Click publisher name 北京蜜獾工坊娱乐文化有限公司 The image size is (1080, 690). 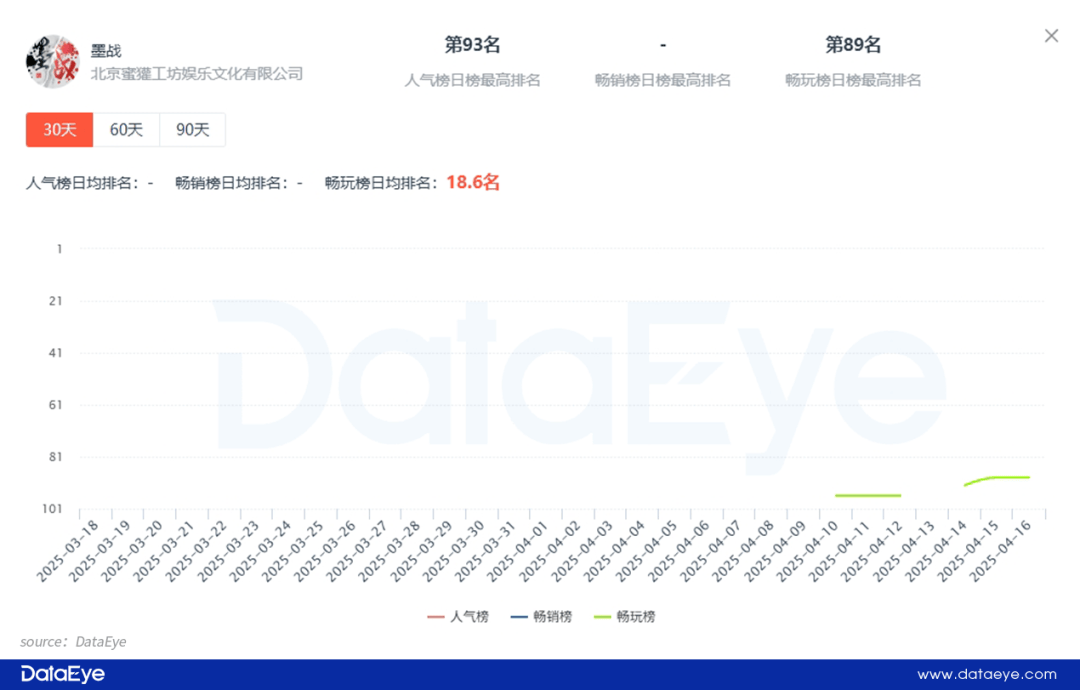(197, 74)
